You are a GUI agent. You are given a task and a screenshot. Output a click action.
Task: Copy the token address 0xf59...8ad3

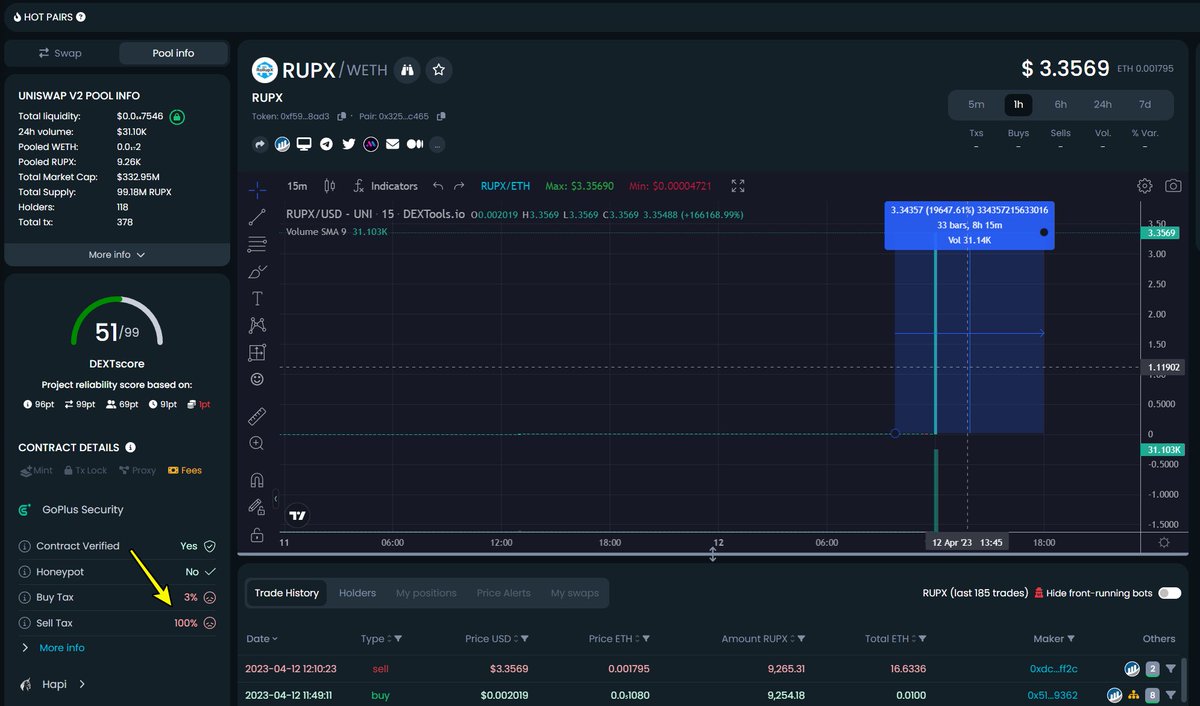(342, 117)
